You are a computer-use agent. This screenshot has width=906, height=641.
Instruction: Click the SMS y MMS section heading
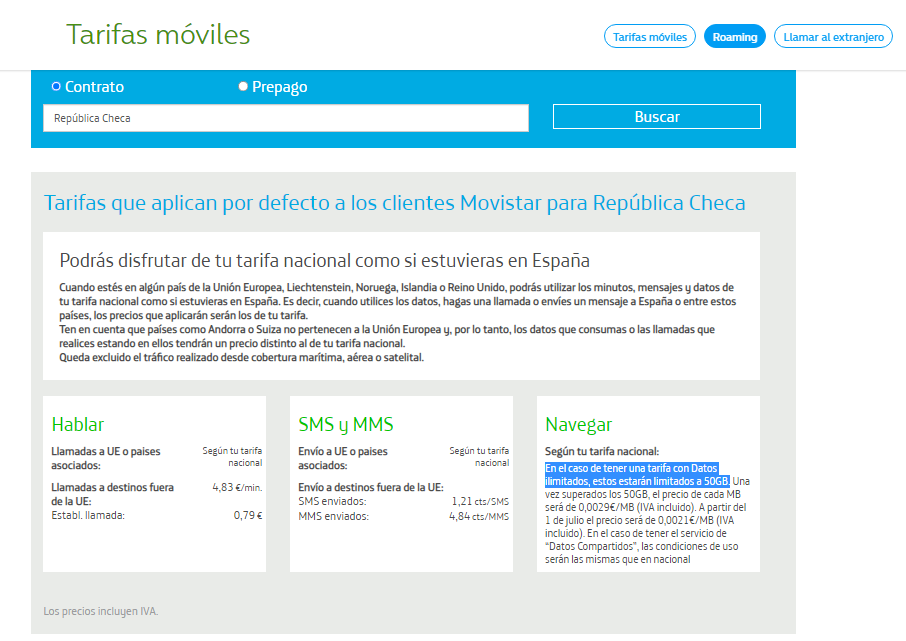pos(344,424)
